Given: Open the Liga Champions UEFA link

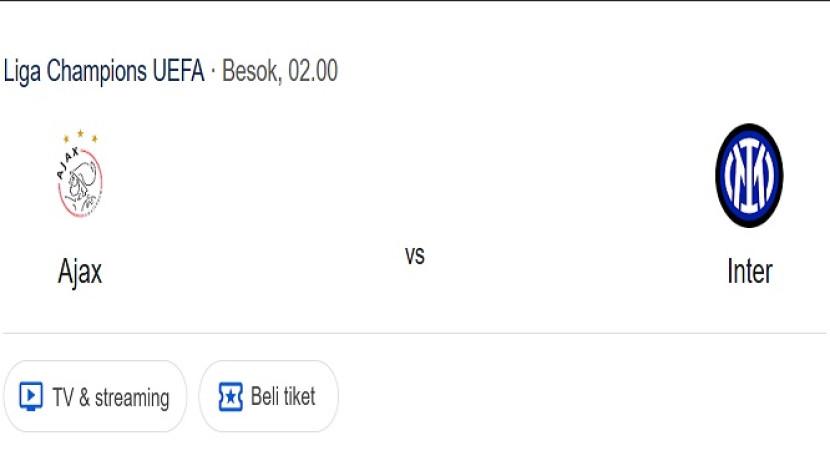Looking at the screenshot, I should 104,71.
